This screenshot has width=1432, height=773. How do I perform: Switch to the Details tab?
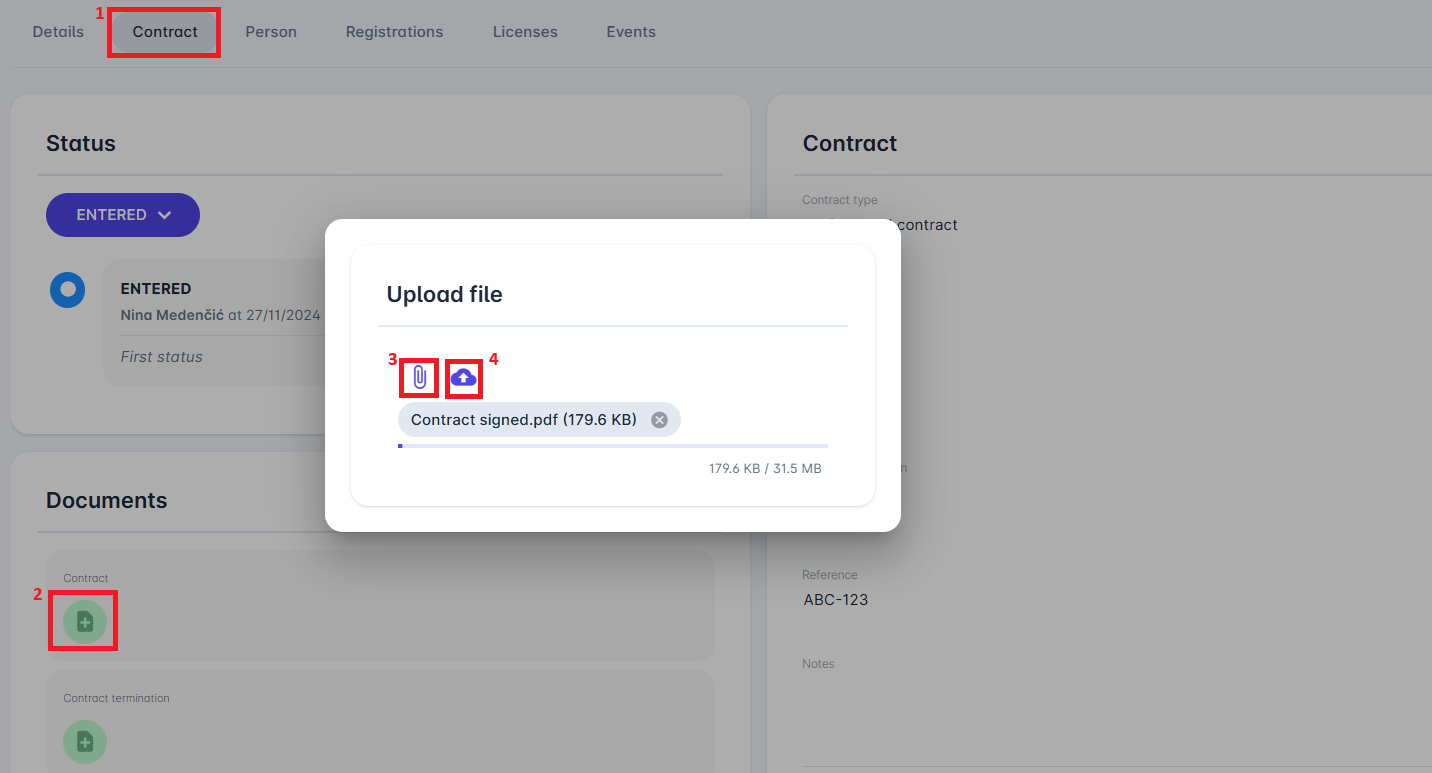coord(58,32)
